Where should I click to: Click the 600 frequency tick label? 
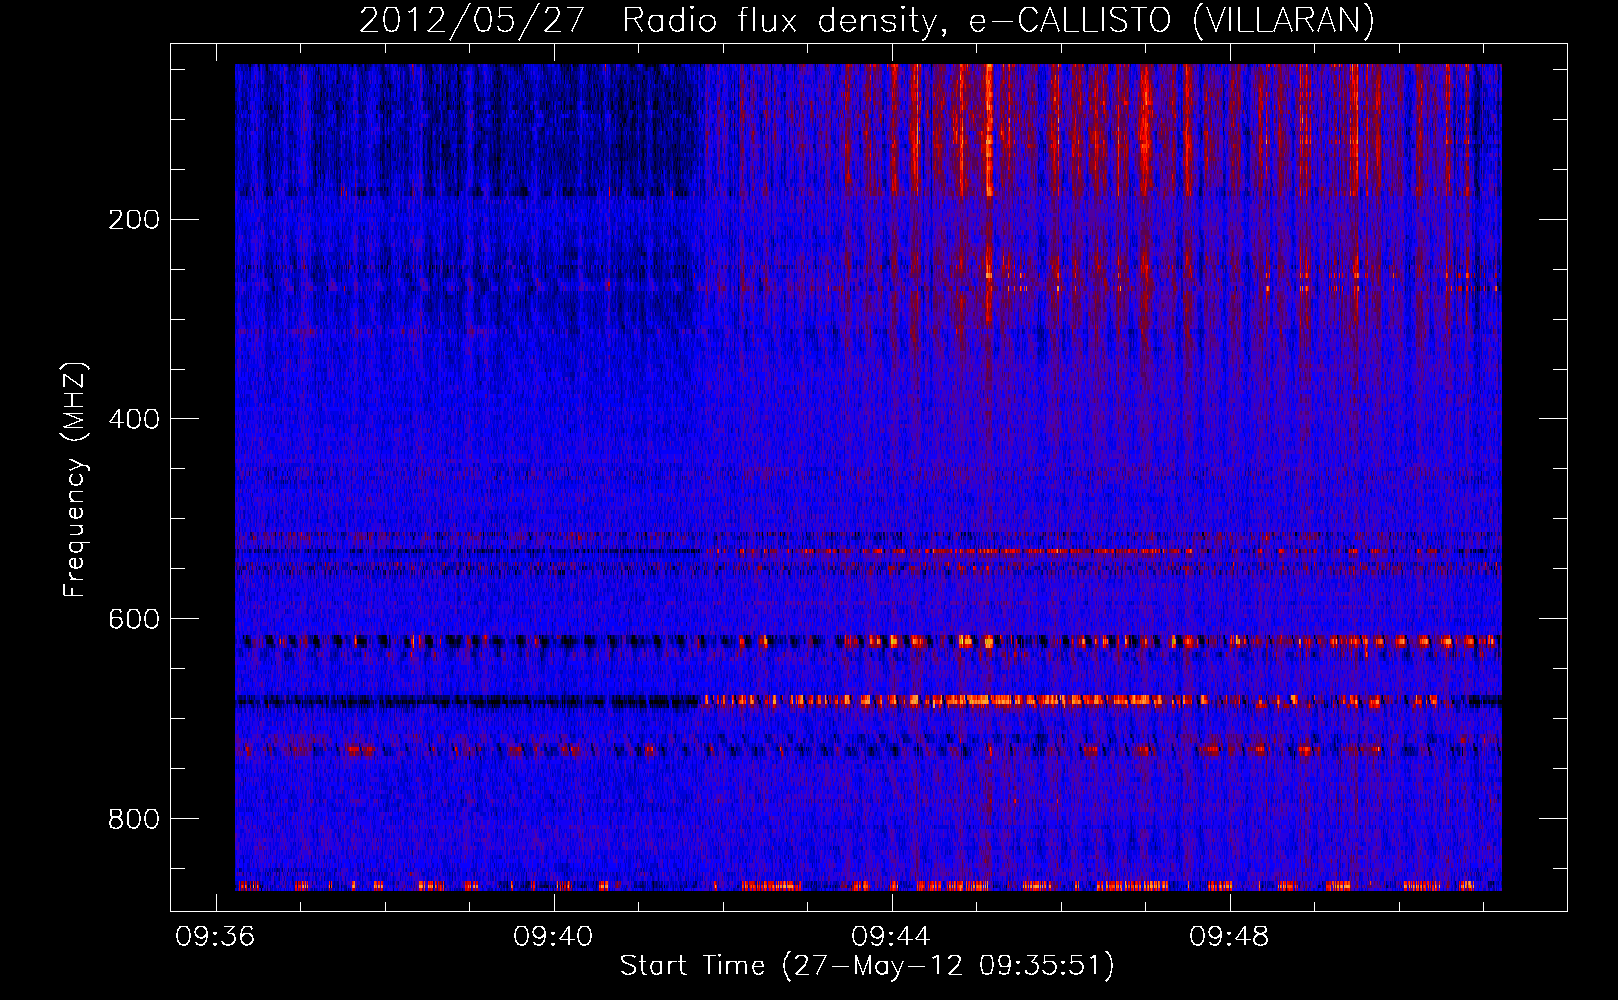click(x=134, y=619)
